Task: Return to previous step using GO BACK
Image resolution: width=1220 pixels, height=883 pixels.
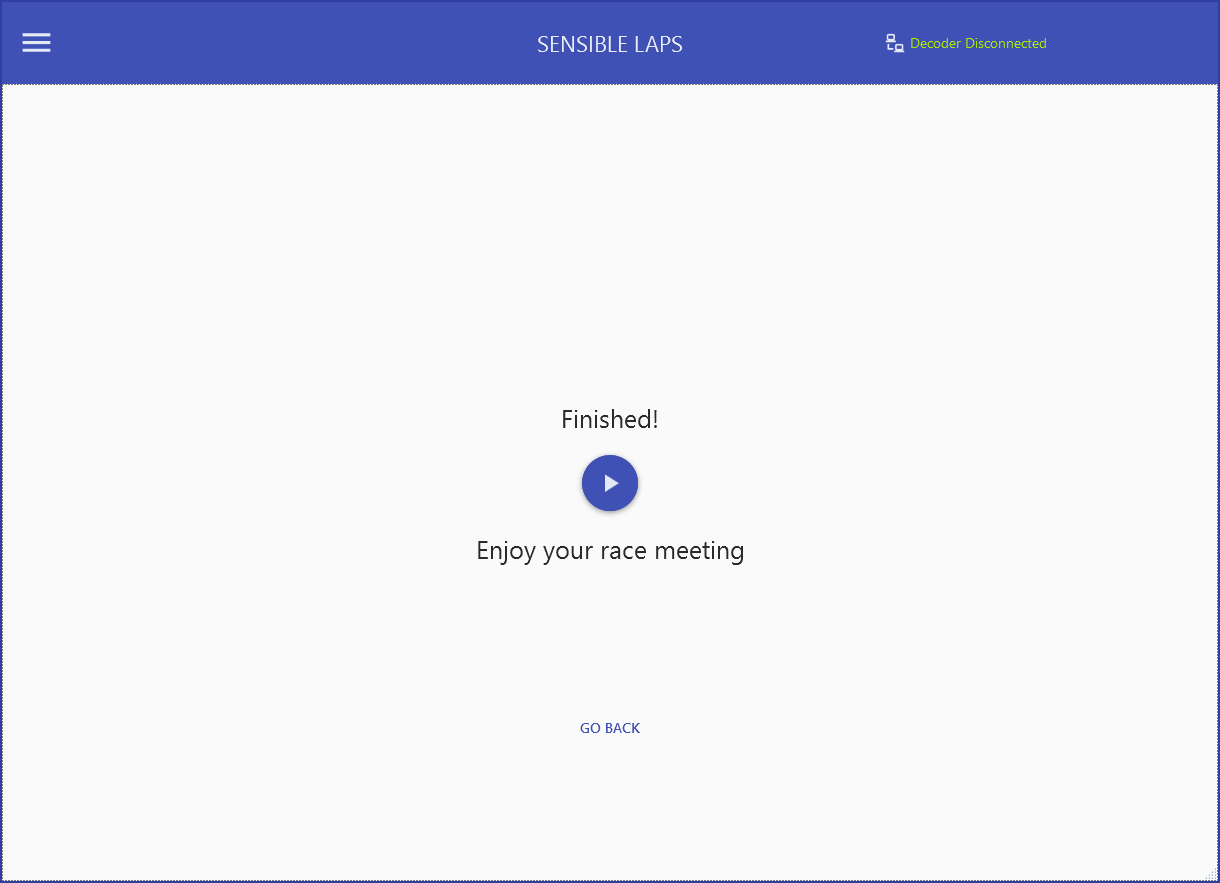Action: (609, 728)
